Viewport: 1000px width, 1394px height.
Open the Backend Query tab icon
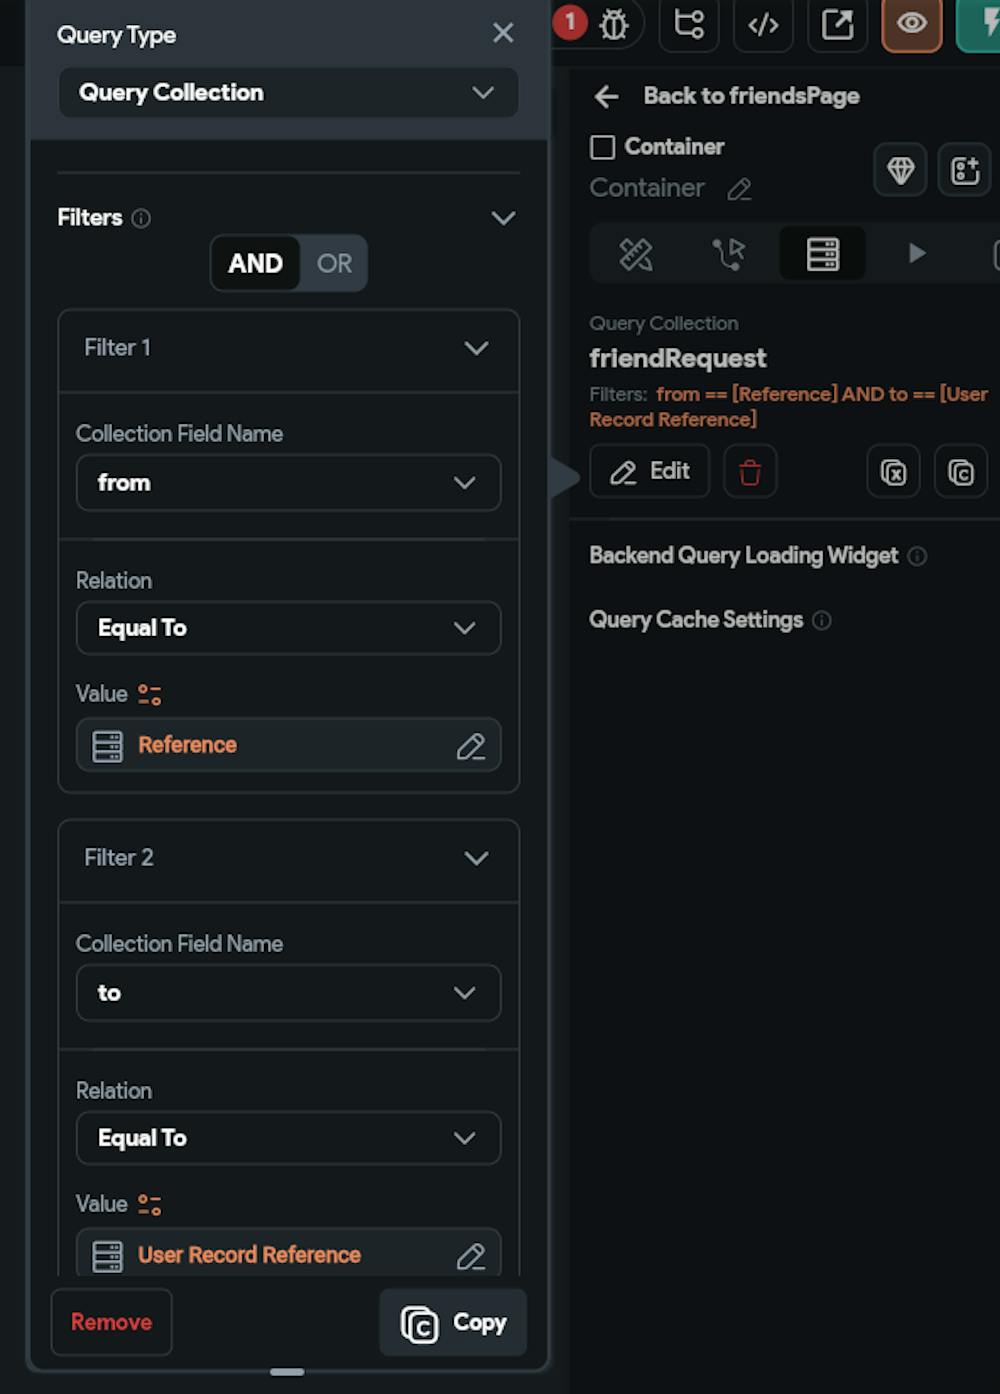point(823,254)
